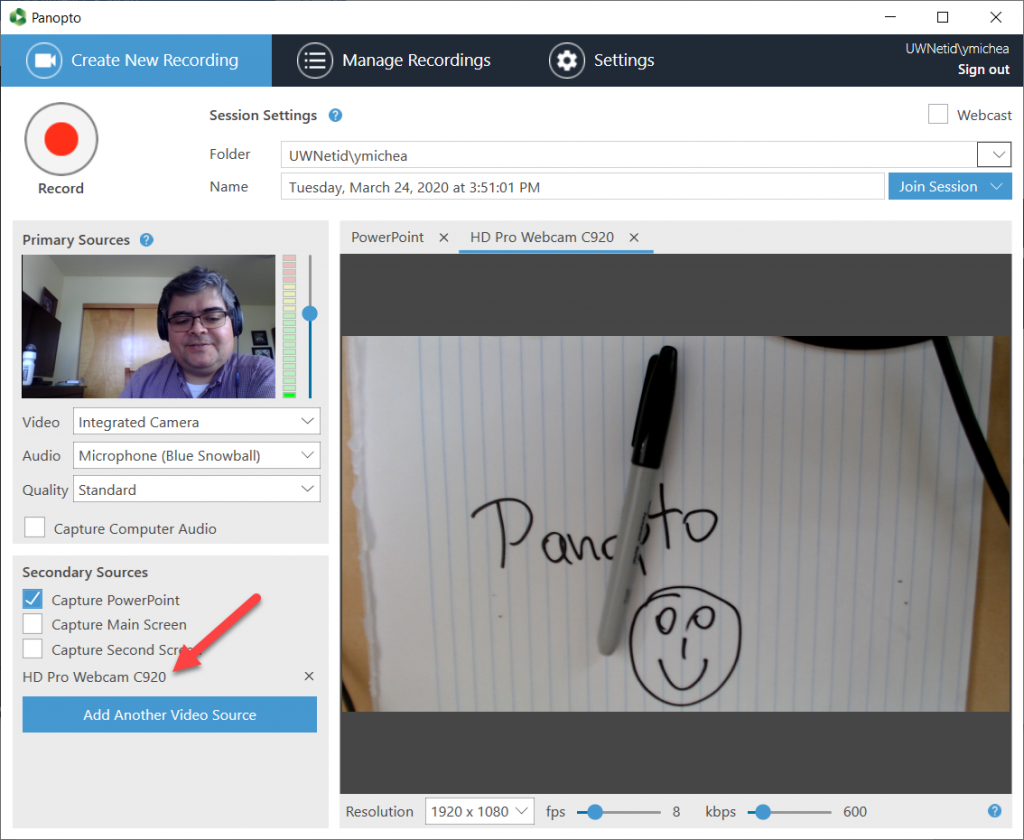Remove HD Pro Webcam C920 secondary source

tap(309, 677)
